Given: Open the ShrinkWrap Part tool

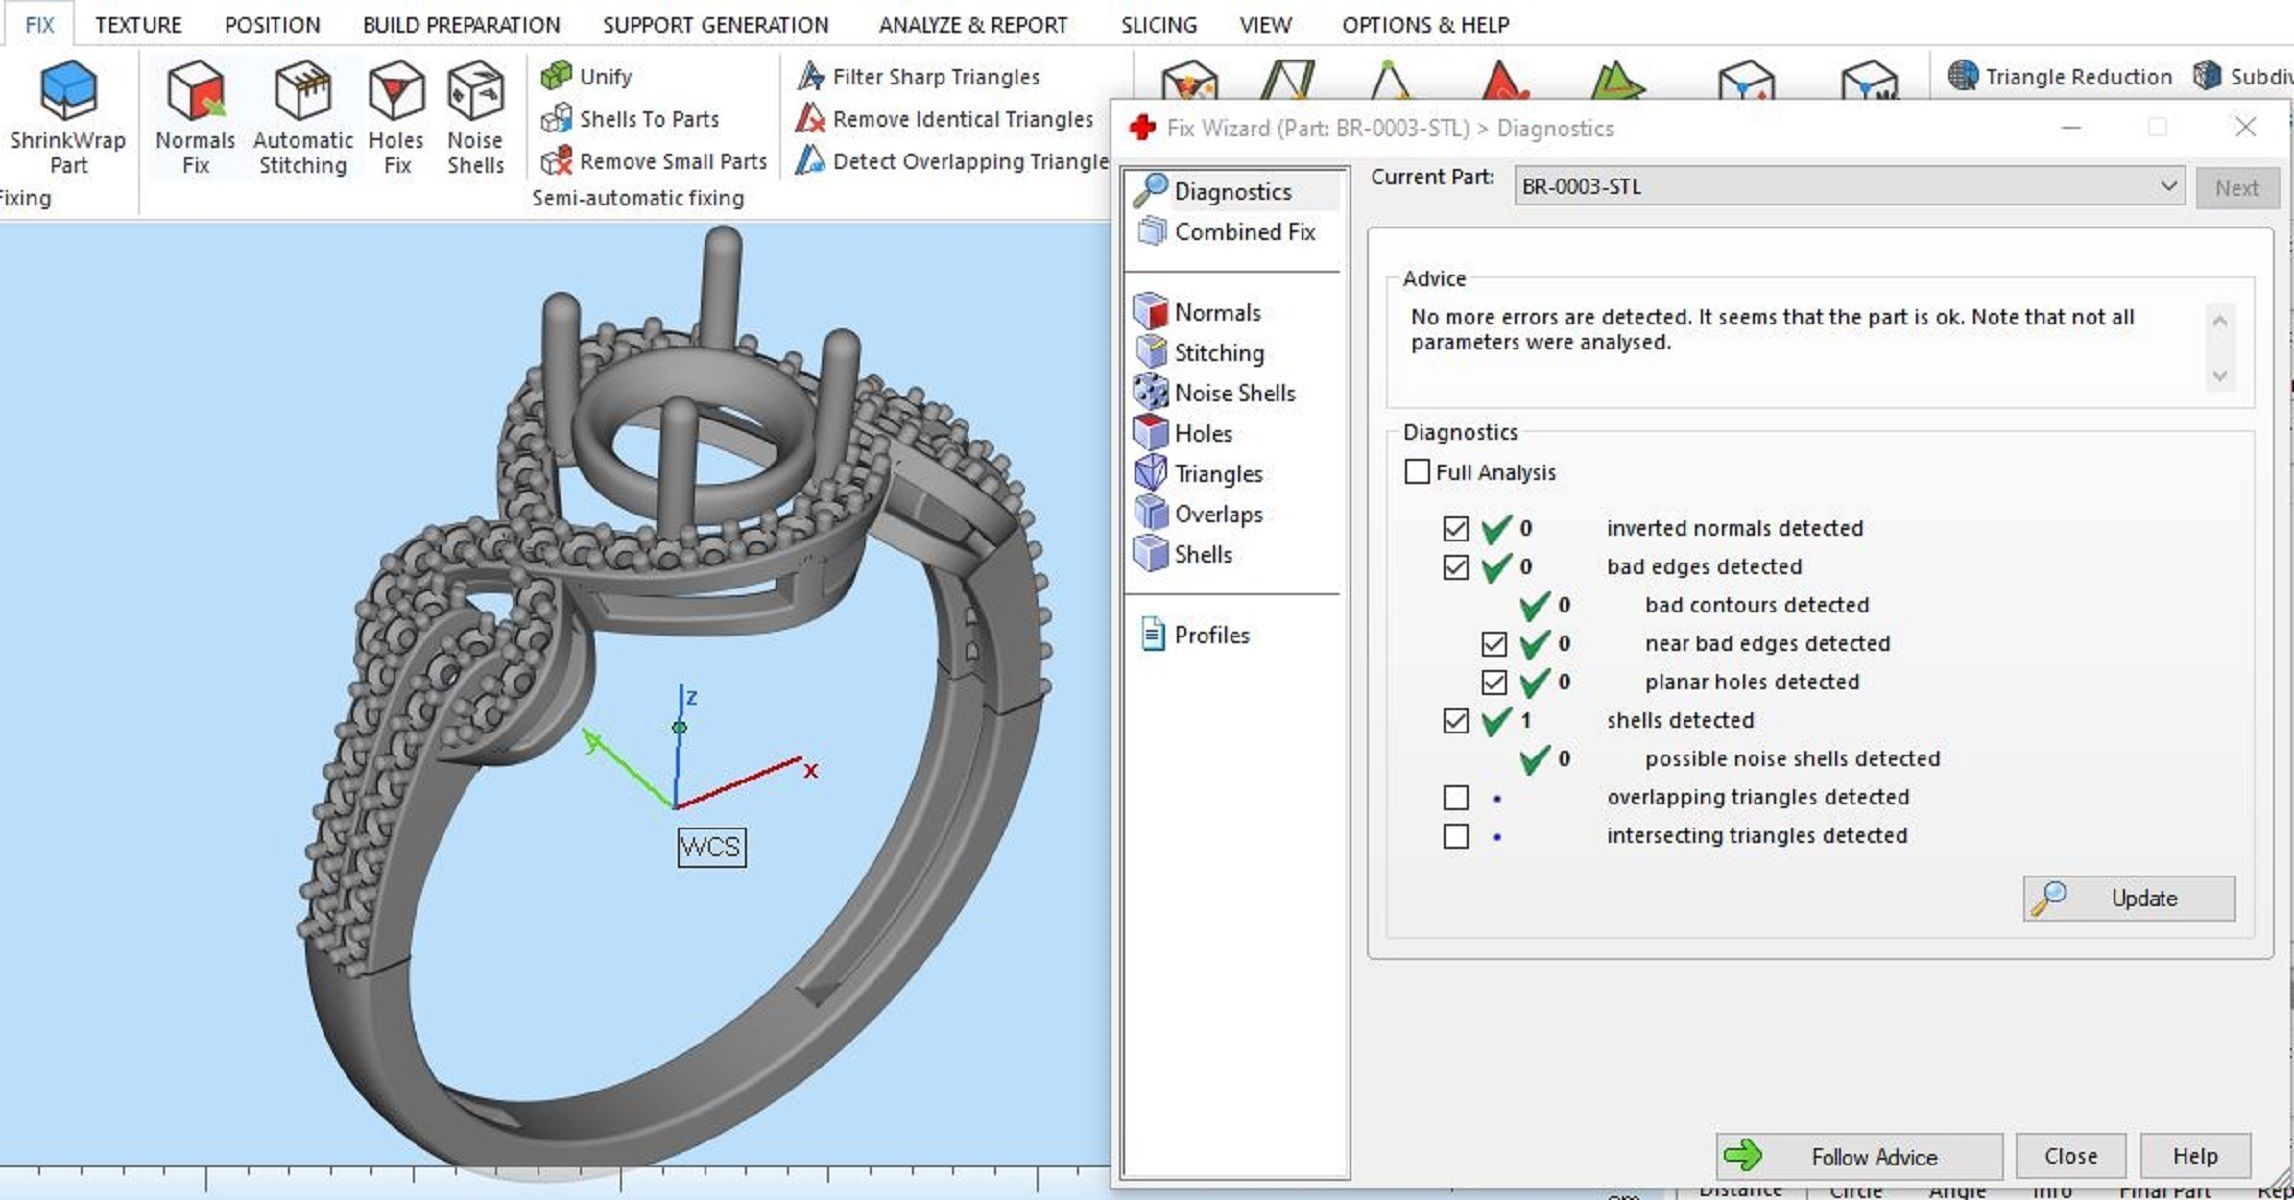Looking at the screenshot, I should click(68, 118).
